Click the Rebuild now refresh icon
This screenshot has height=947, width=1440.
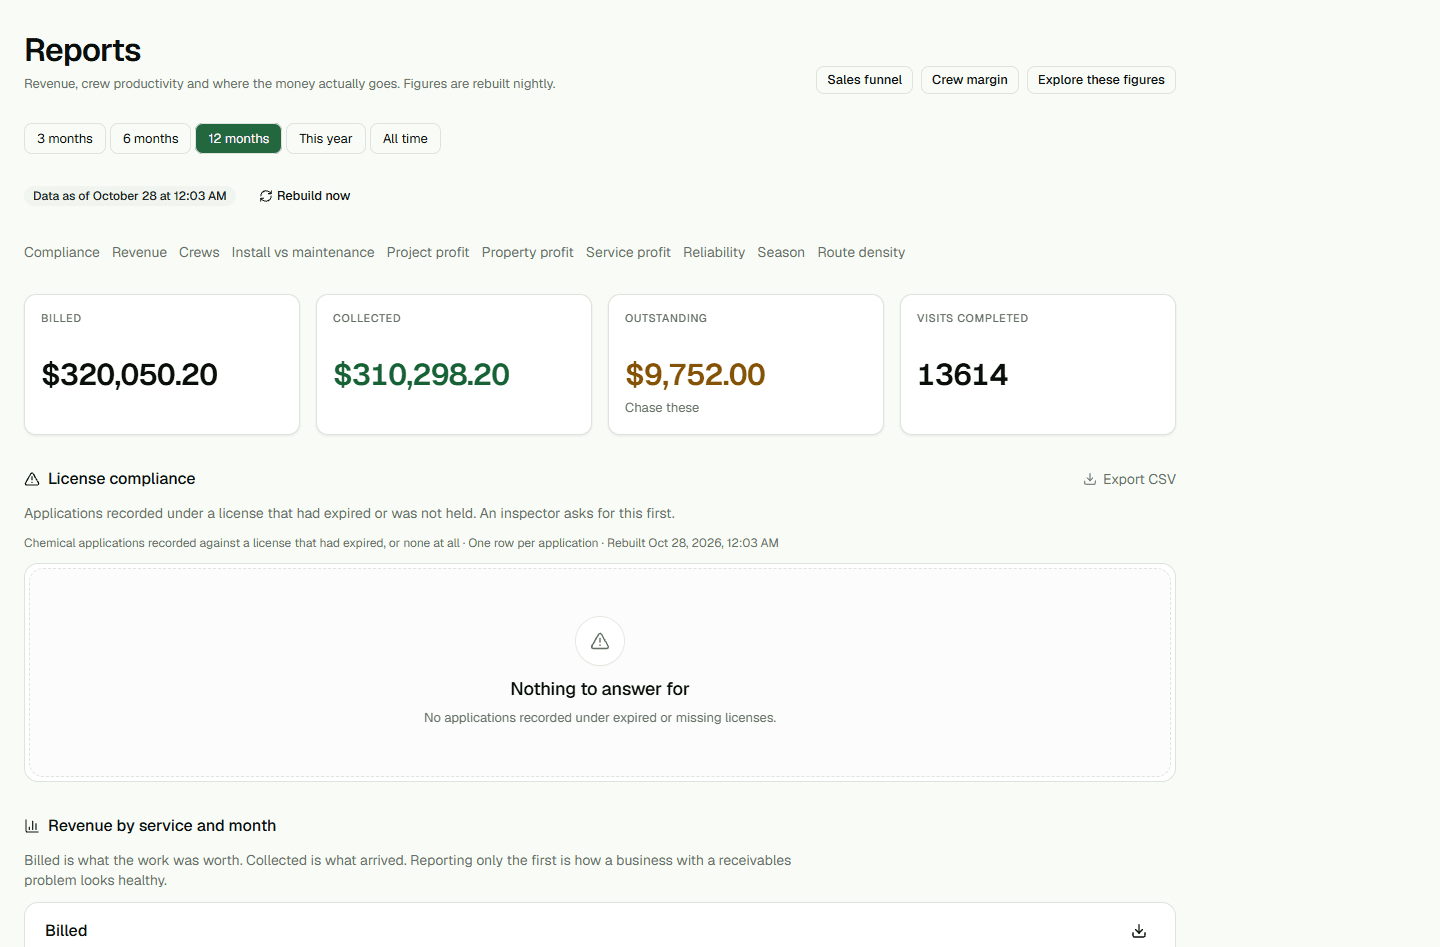point(266,196)
